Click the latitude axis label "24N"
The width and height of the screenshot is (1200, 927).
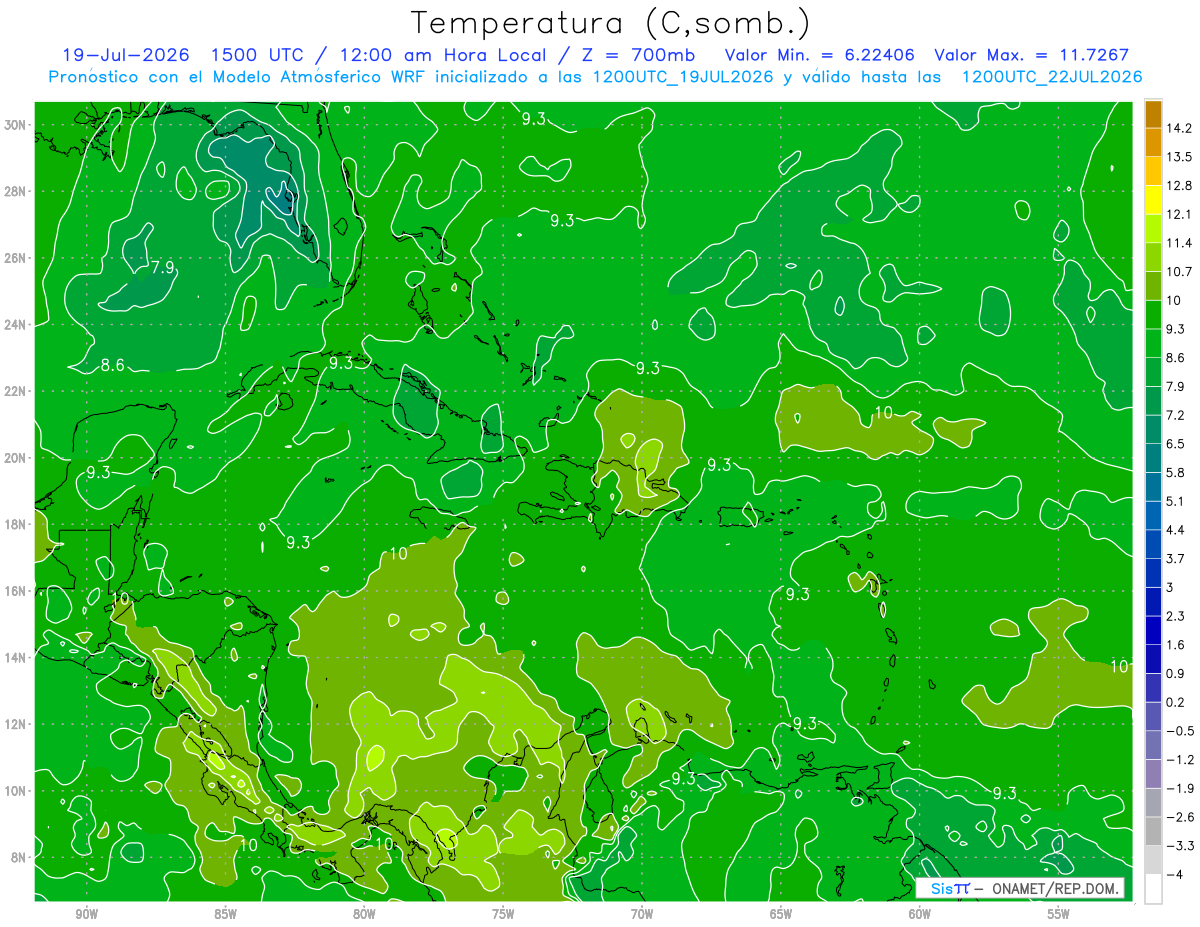17,325
